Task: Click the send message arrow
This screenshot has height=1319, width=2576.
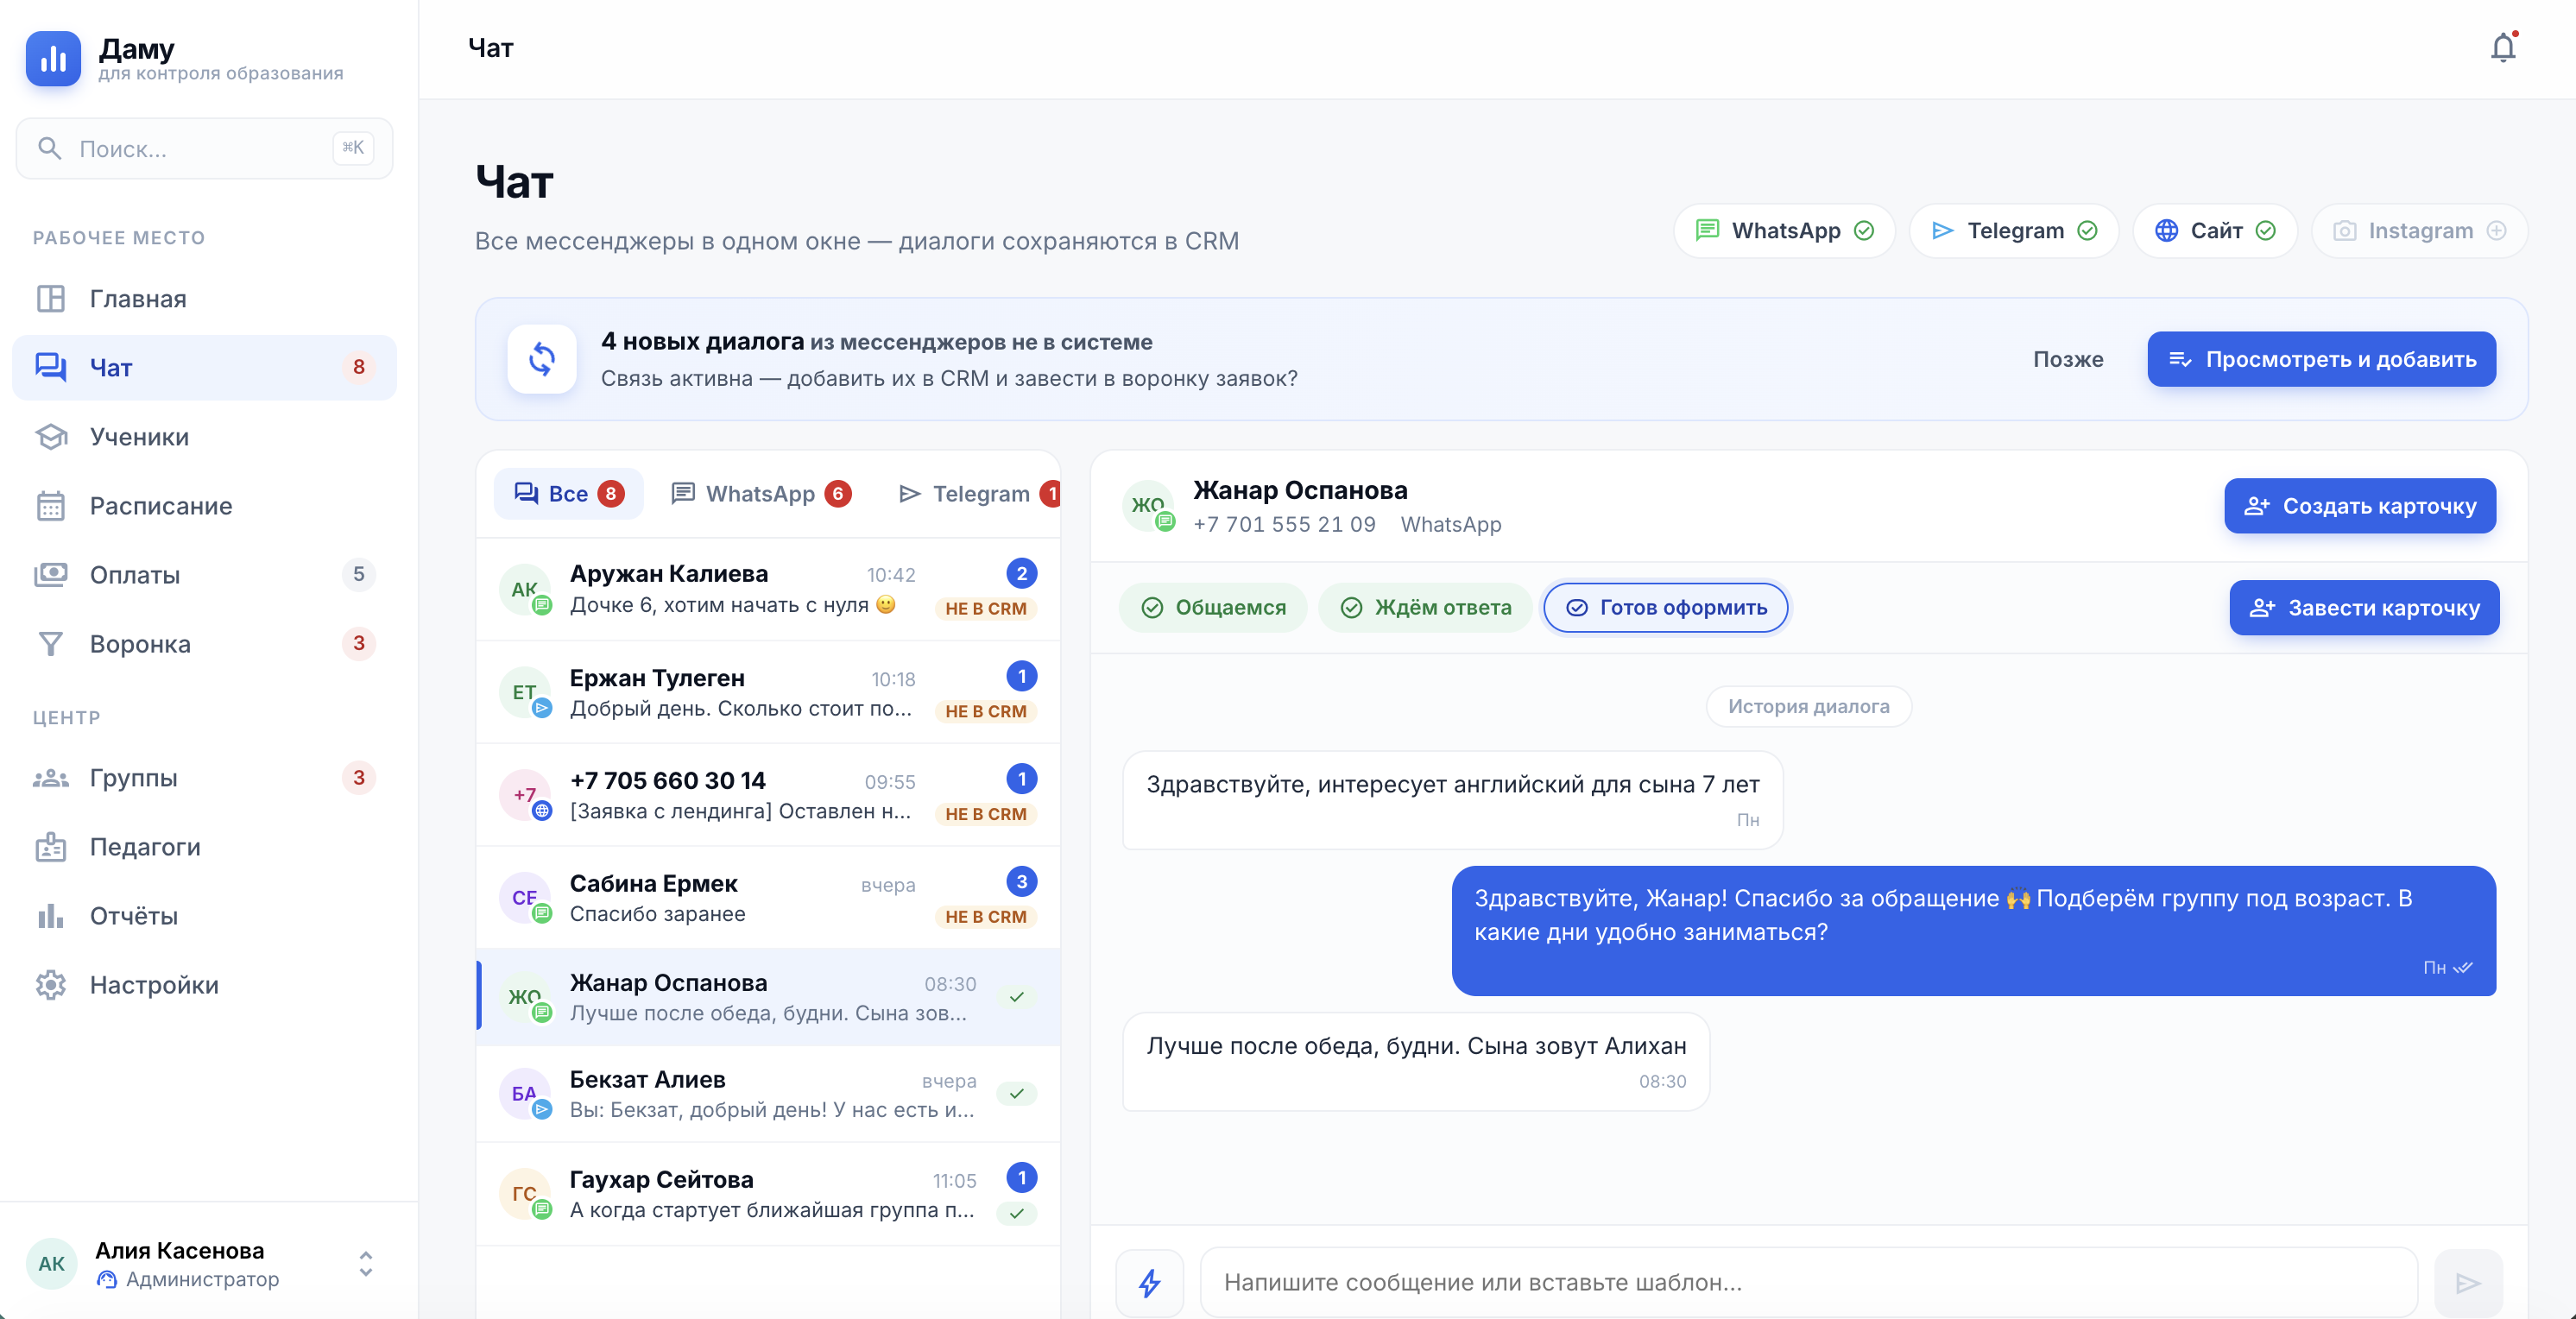Action: coord(2467,1283)
